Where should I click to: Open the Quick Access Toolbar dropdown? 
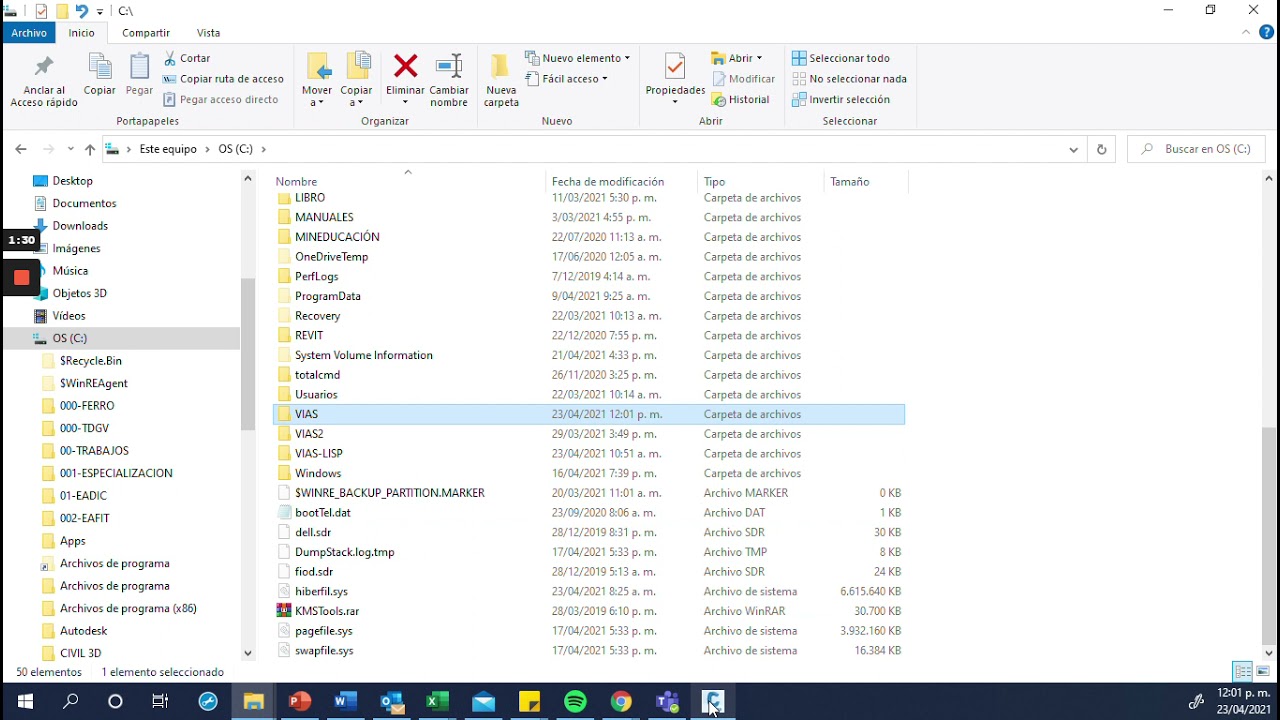click(x=100, y=11)
